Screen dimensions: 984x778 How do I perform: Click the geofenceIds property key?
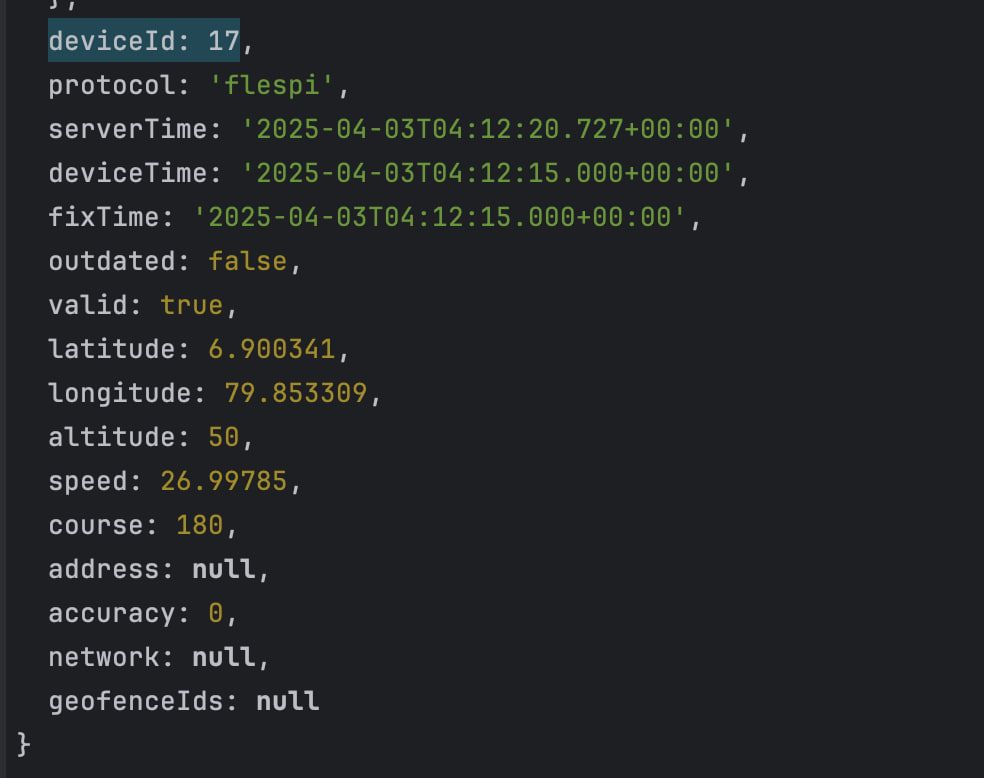coord(136,701)
